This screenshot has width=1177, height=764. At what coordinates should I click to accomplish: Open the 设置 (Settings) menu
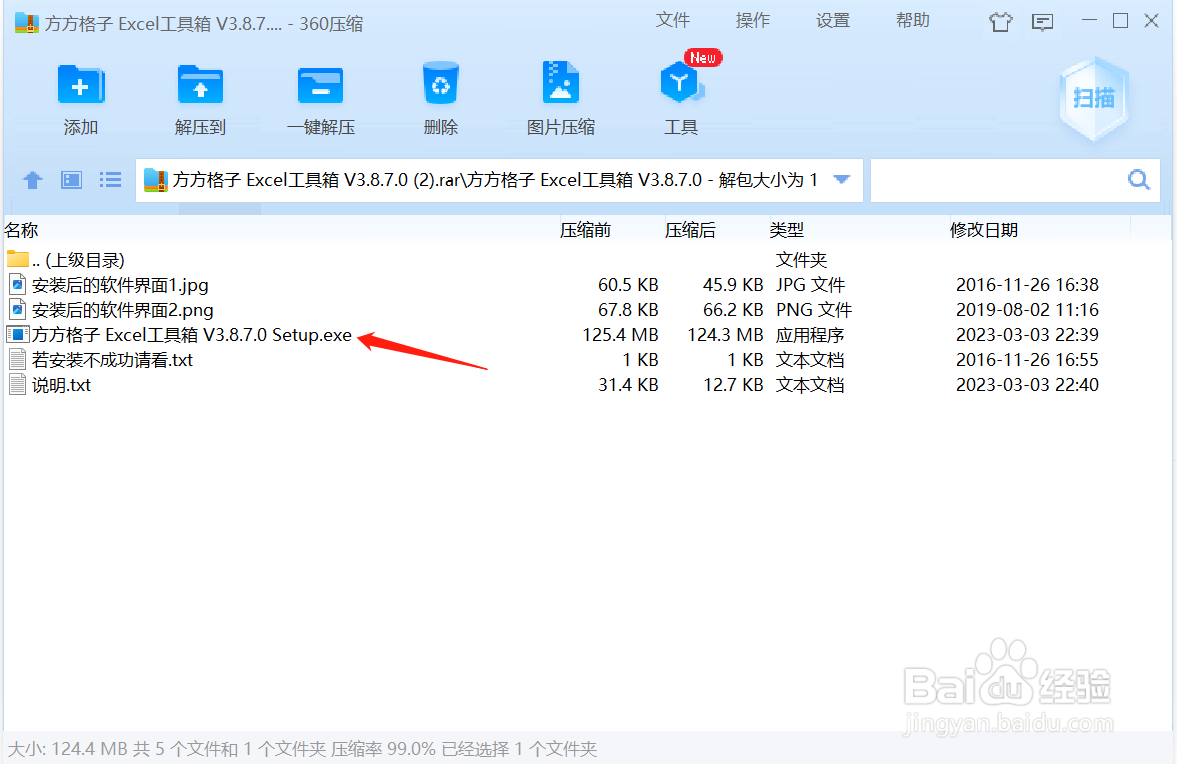[x=833, y=20]
